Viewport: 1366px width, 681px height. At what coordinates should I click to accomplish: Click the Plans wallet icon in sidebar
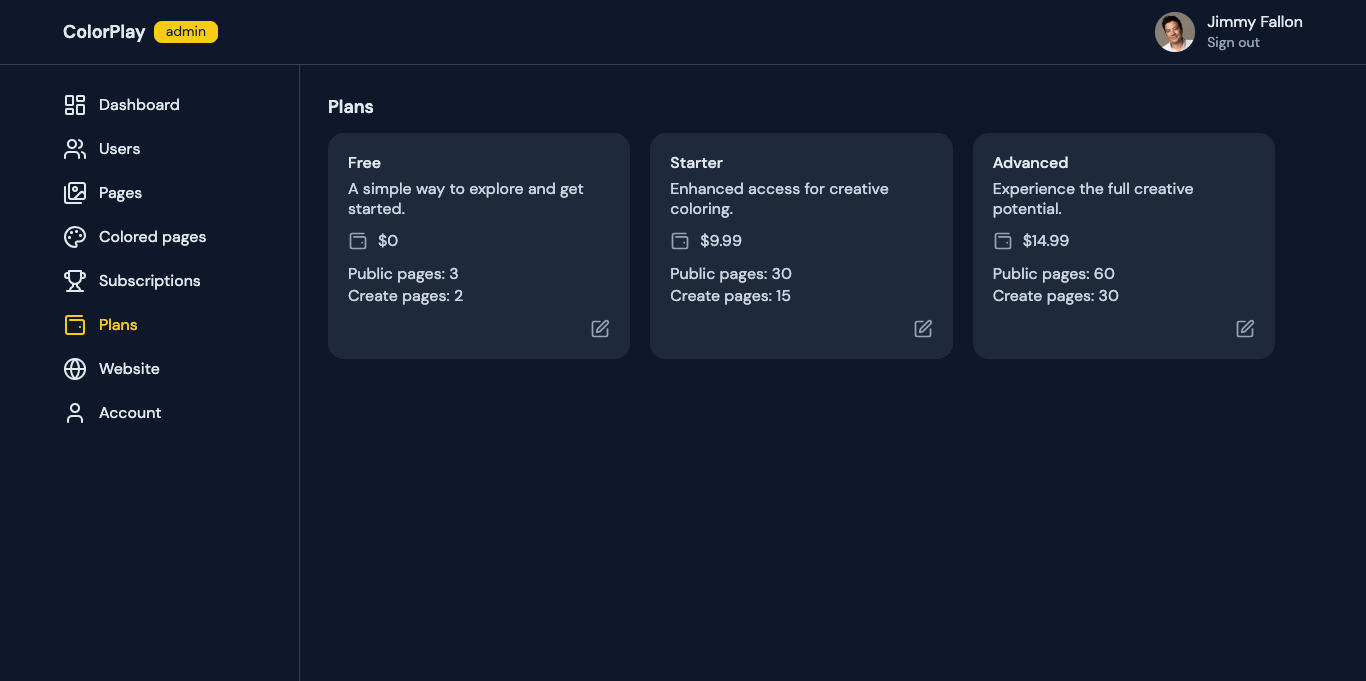(75, 325)
